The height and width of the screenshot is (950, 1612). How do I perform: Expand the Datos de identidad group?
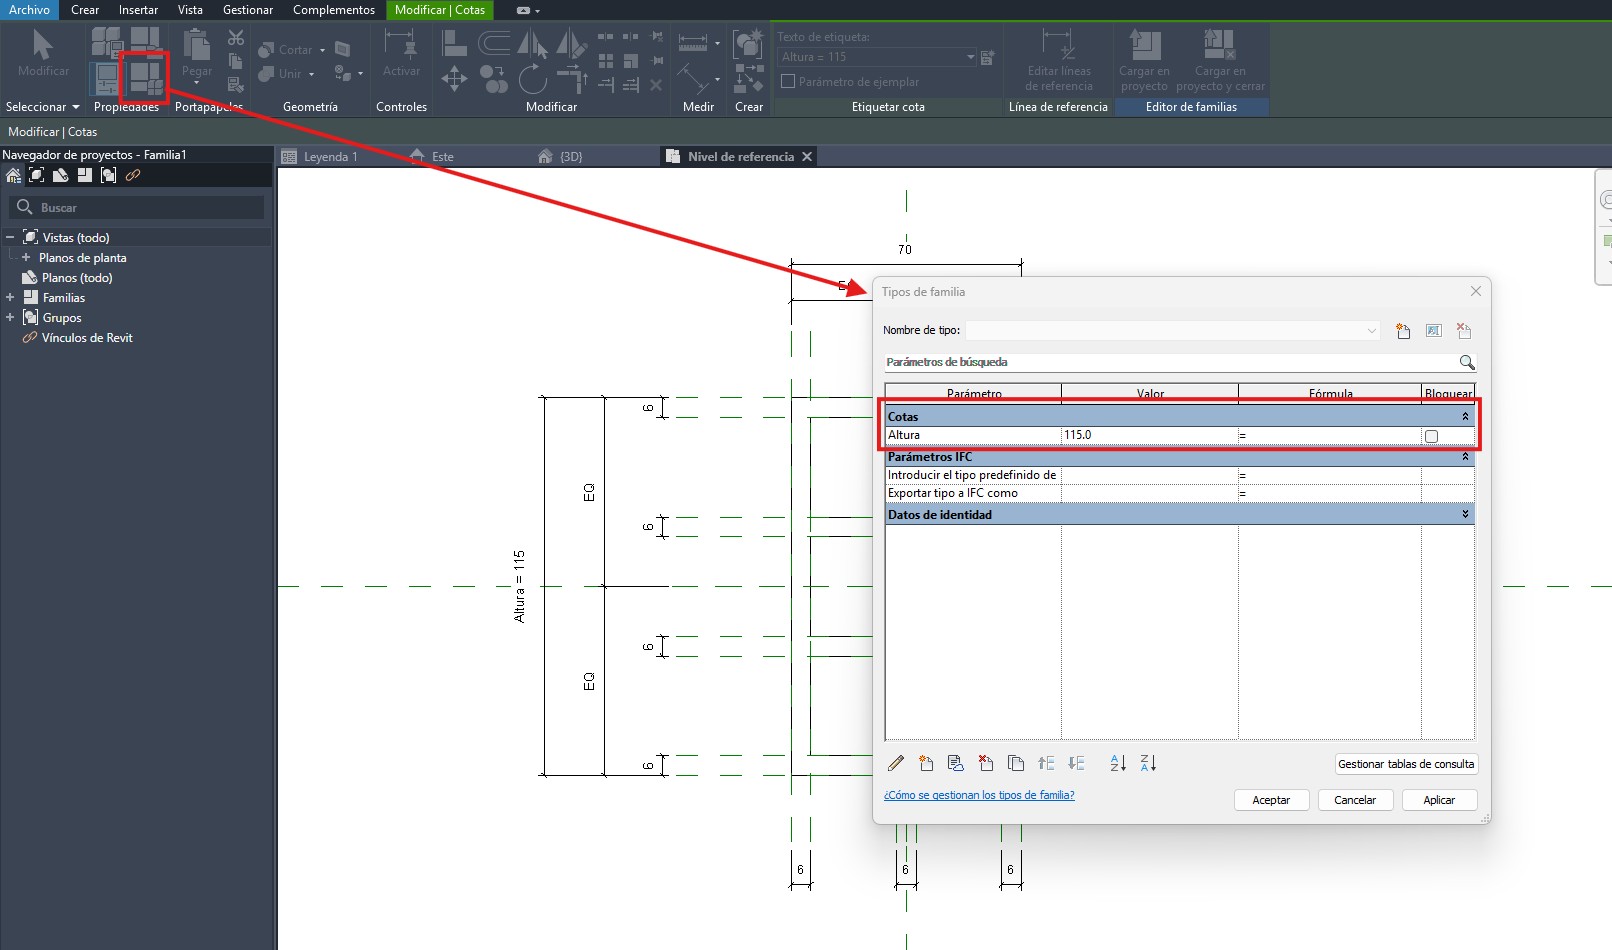pos(1465,515)
